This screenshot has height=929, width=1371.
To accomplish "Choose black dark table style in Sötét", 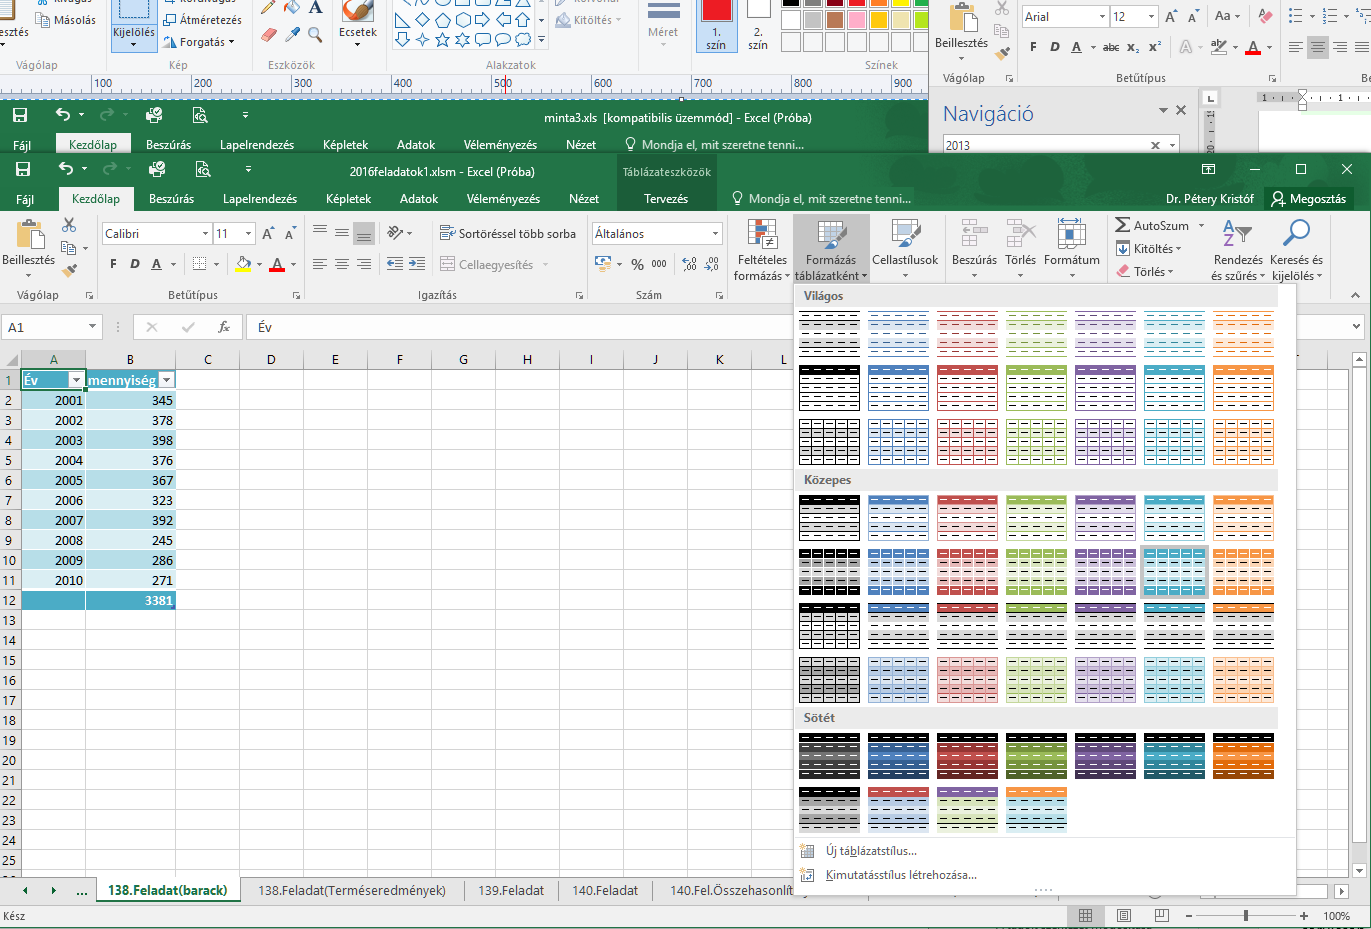I will 829,756.
